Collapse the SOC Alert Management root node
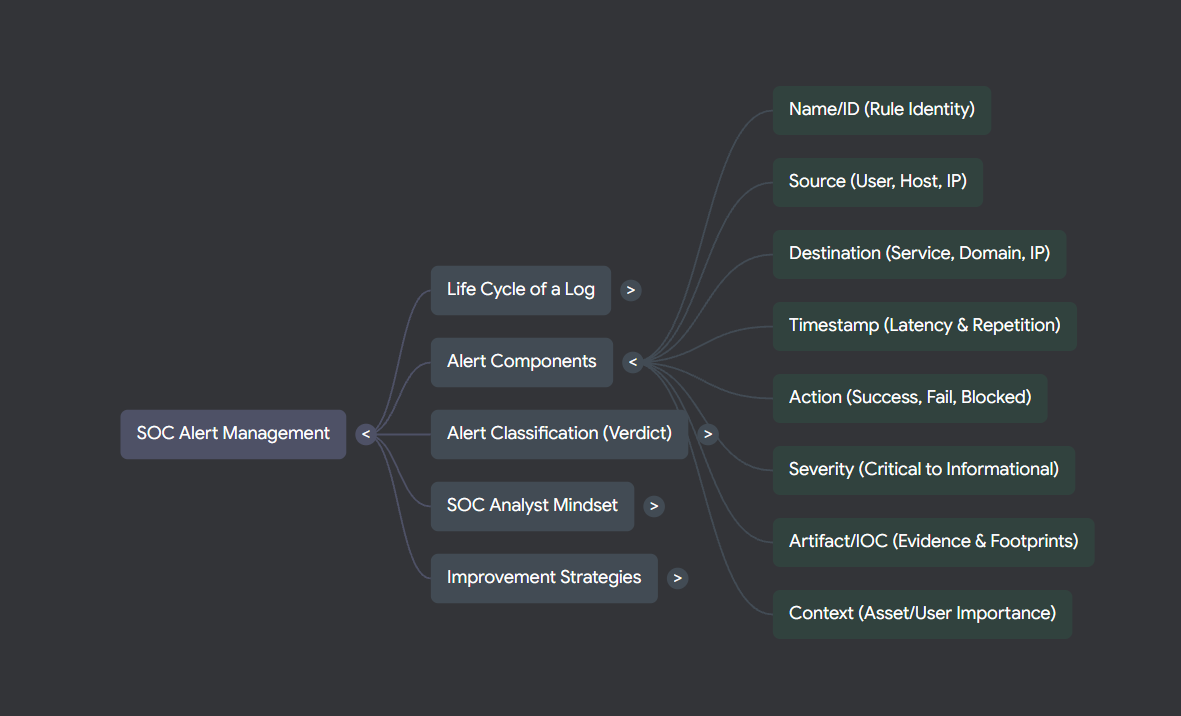This screenshot has height=716, width=1181. (x=365, y=433)
